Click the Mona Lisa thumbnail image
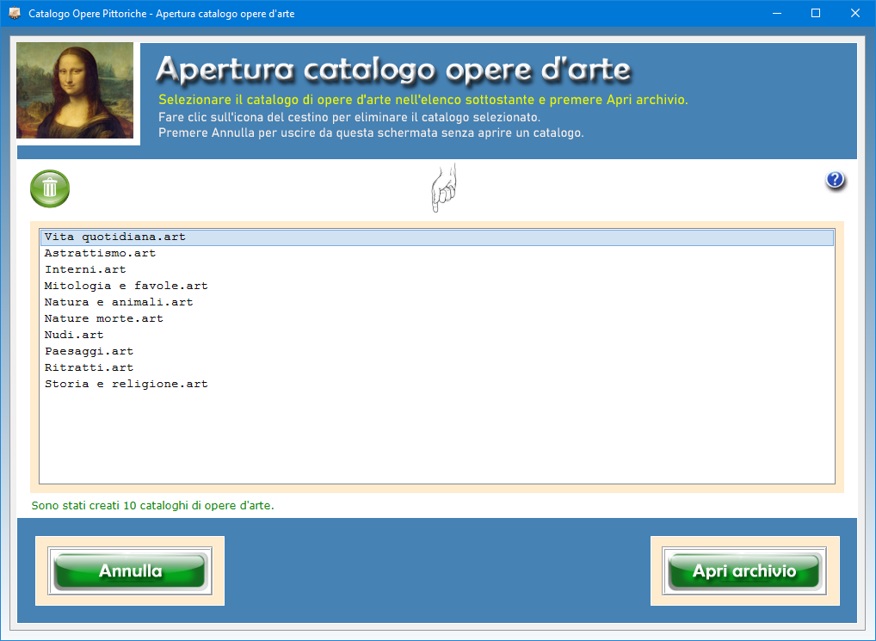Screen dimensions: 876x641 click(x=75, y=91)
